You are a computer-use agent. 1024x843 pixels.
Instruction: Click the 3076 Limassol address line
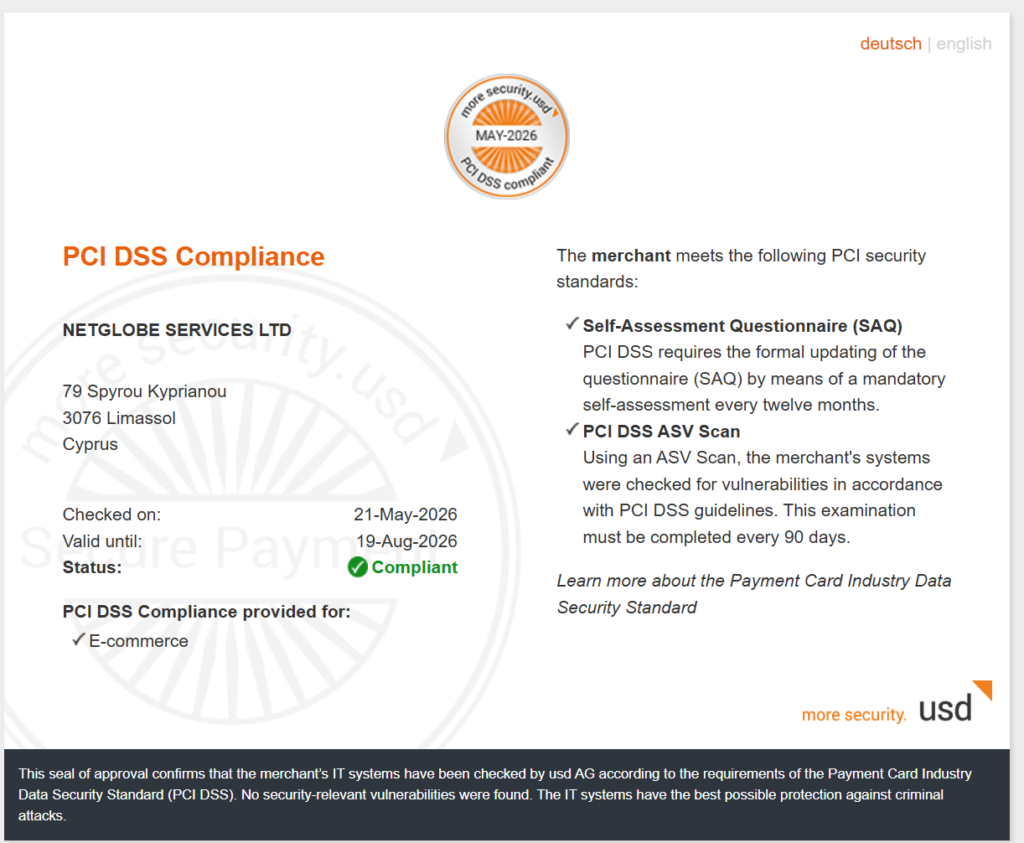[119, 418]
